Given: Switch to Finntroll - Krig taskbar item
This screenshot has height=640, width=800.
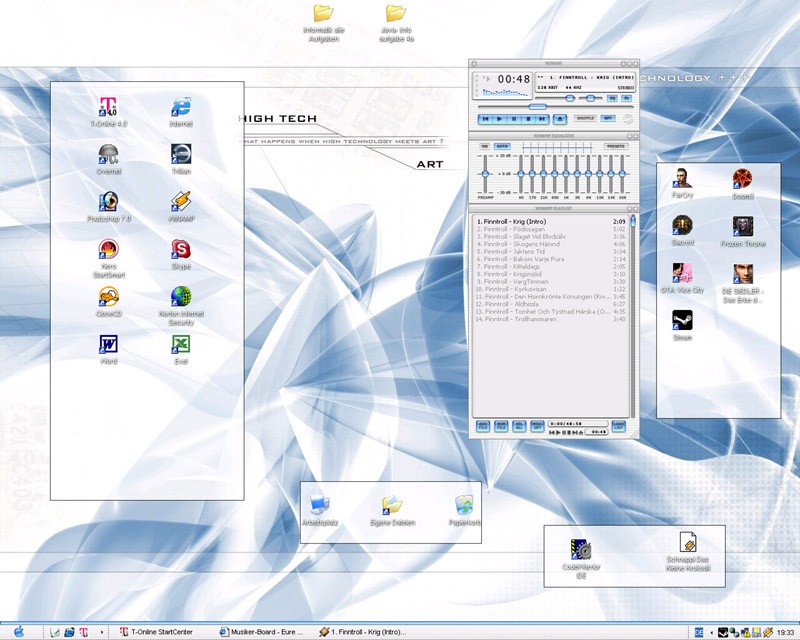Looking at the screenshot, I should pos(362,632).
